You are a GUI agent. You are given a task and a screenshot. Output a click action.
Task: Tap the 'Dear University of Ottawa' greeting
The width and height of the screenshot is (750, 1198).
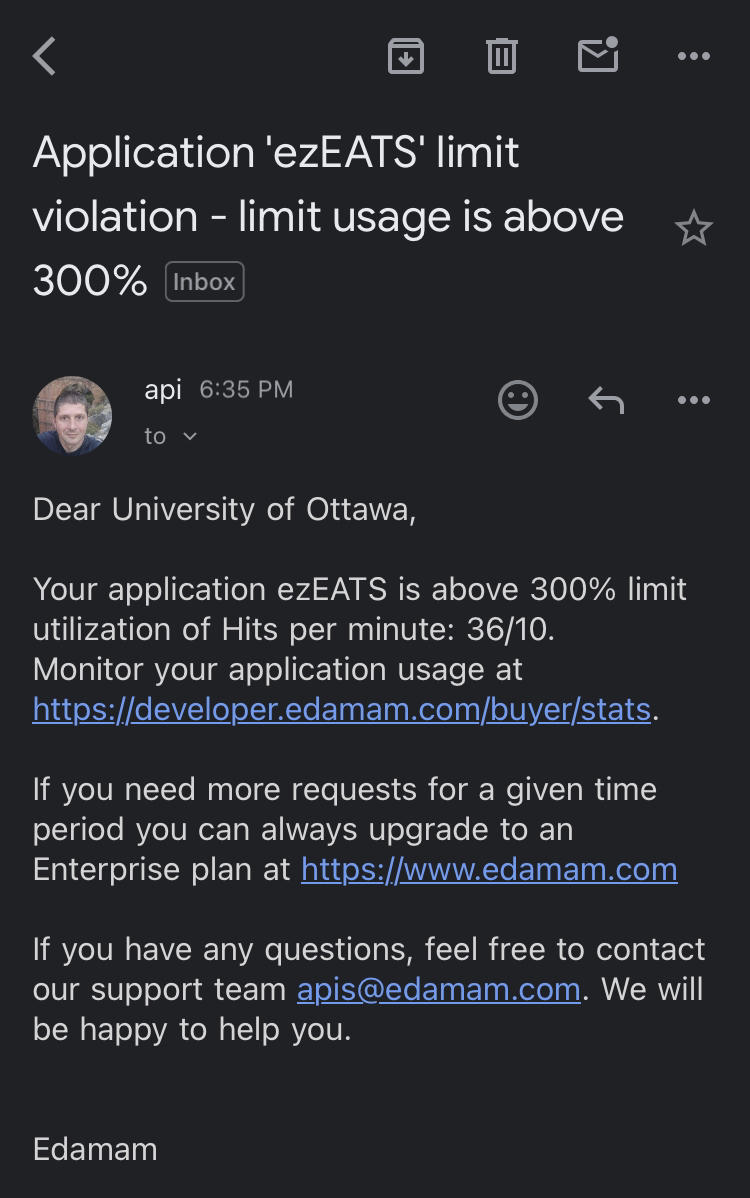[224, 509]
